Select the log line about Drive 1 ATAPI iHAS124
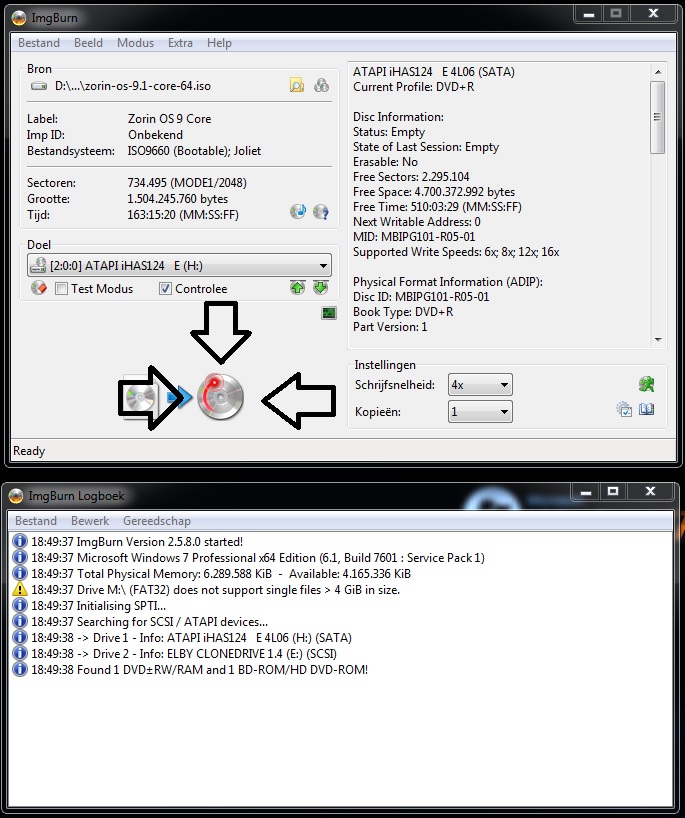This screenshot has width=685, height=818. pos(191,637)
